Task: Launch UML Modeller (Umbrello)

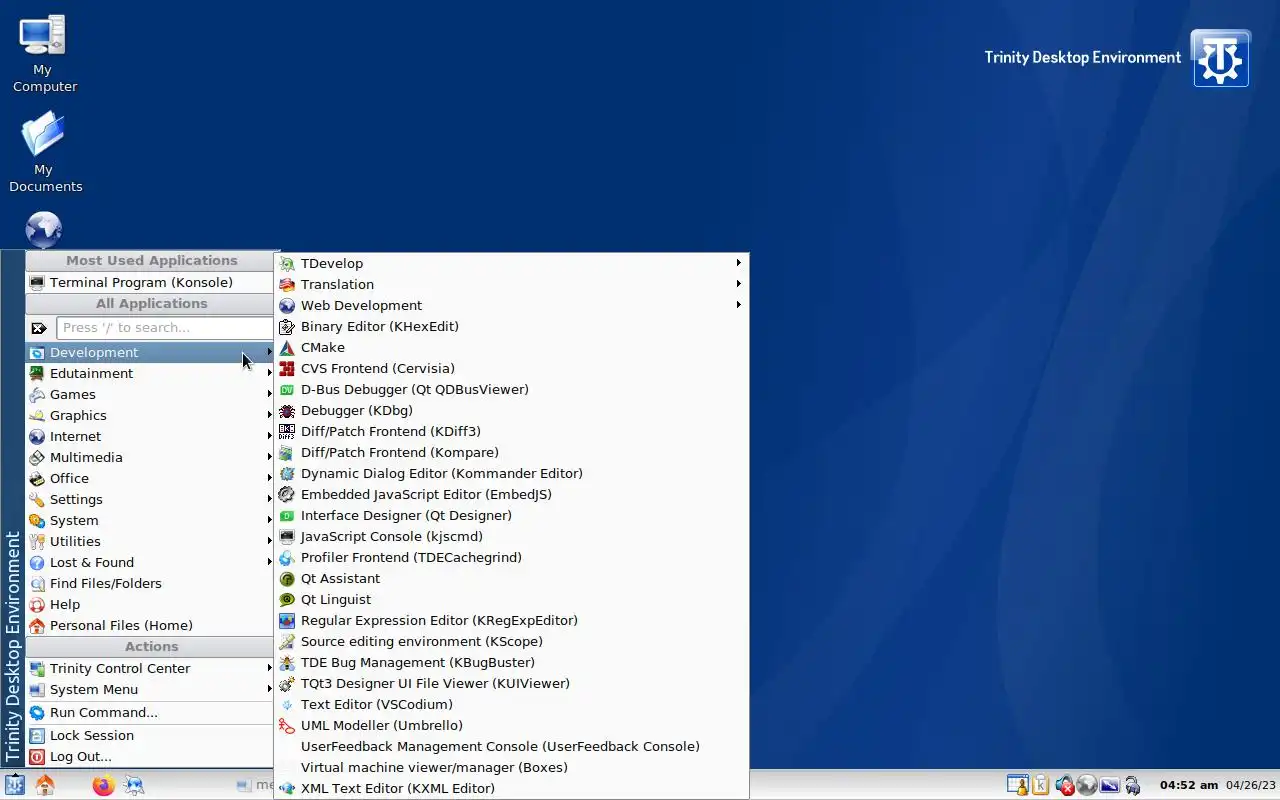Action: click(x=511, y=725)
